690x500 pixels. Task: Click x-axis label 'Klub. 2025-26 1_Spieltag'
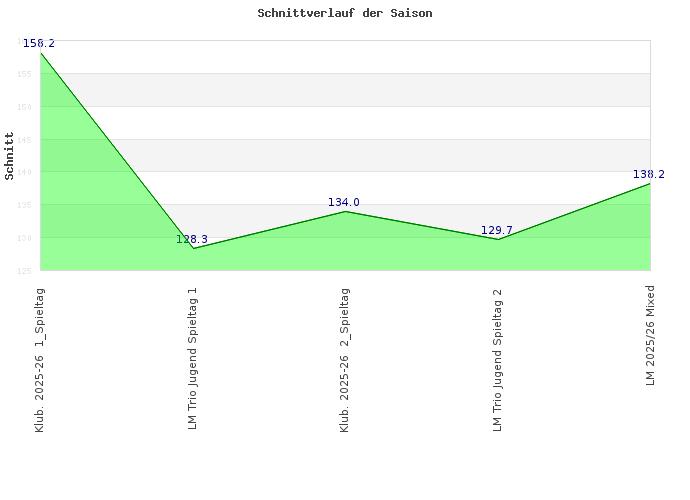click(x=40, y=359)
